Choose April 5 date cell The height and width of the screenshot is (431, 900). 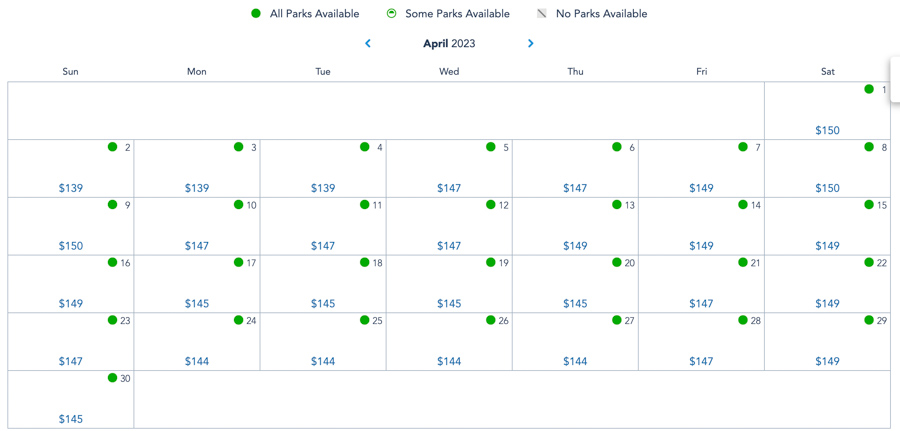[x=449, y=168]
